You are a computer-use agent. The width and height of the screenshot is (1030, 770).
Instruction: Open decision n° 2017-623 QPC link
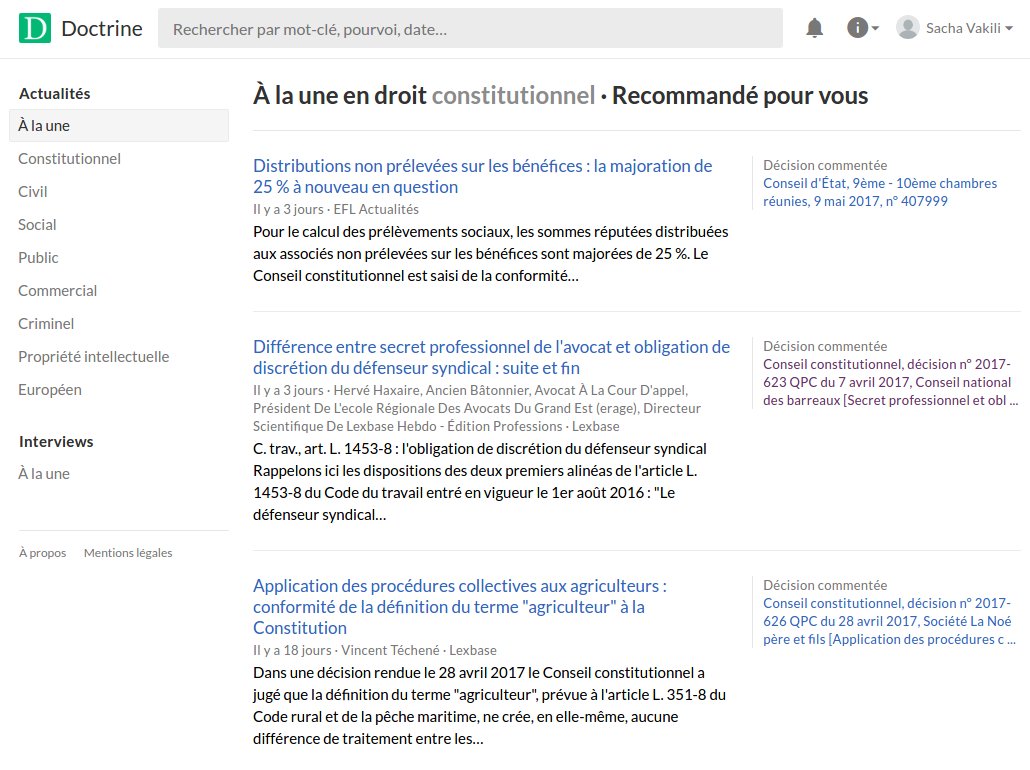coord(890,382)
